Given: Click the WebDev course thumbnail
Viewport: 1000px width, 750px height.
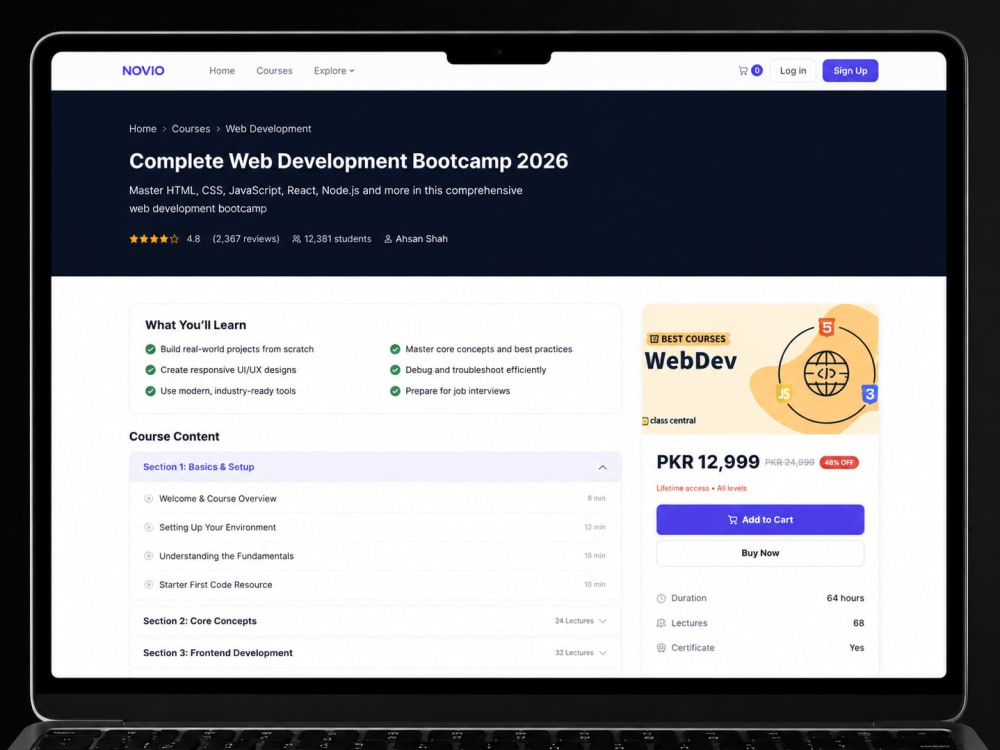Looking at the screenshot, I should click(x=760, y=369).
